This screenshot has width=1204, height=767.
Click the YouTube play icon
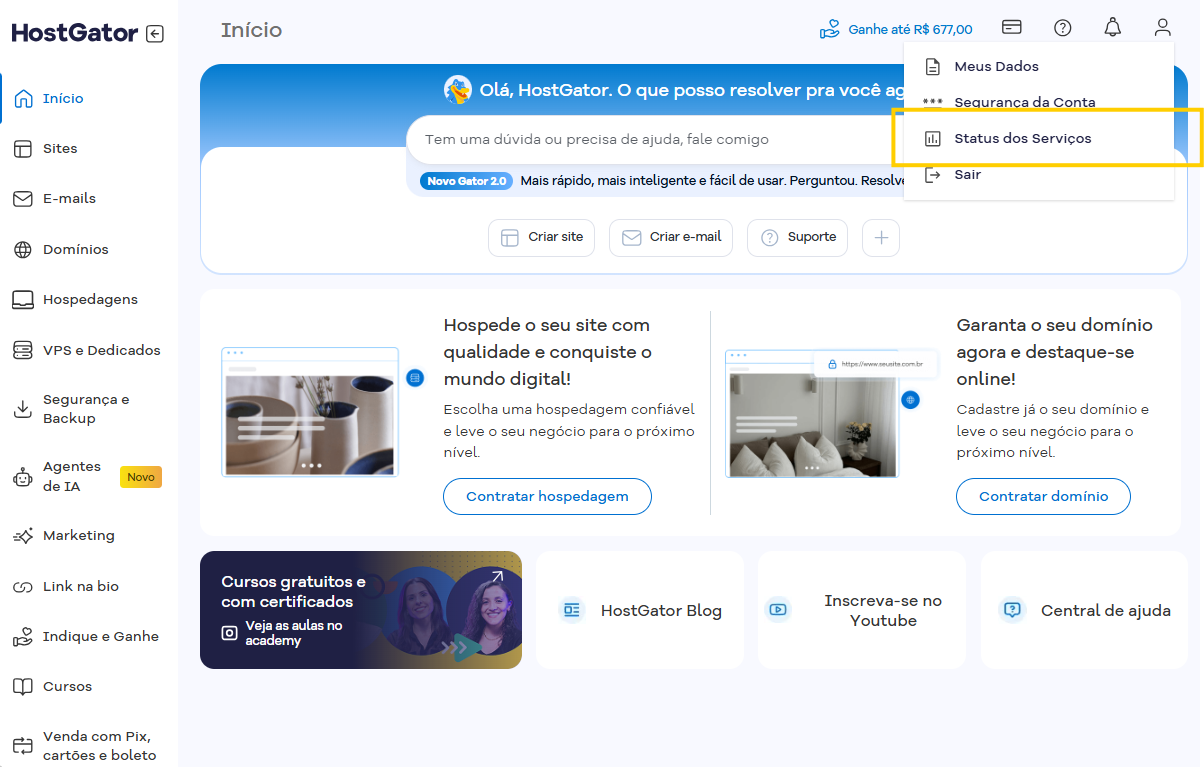coord(778,609)
